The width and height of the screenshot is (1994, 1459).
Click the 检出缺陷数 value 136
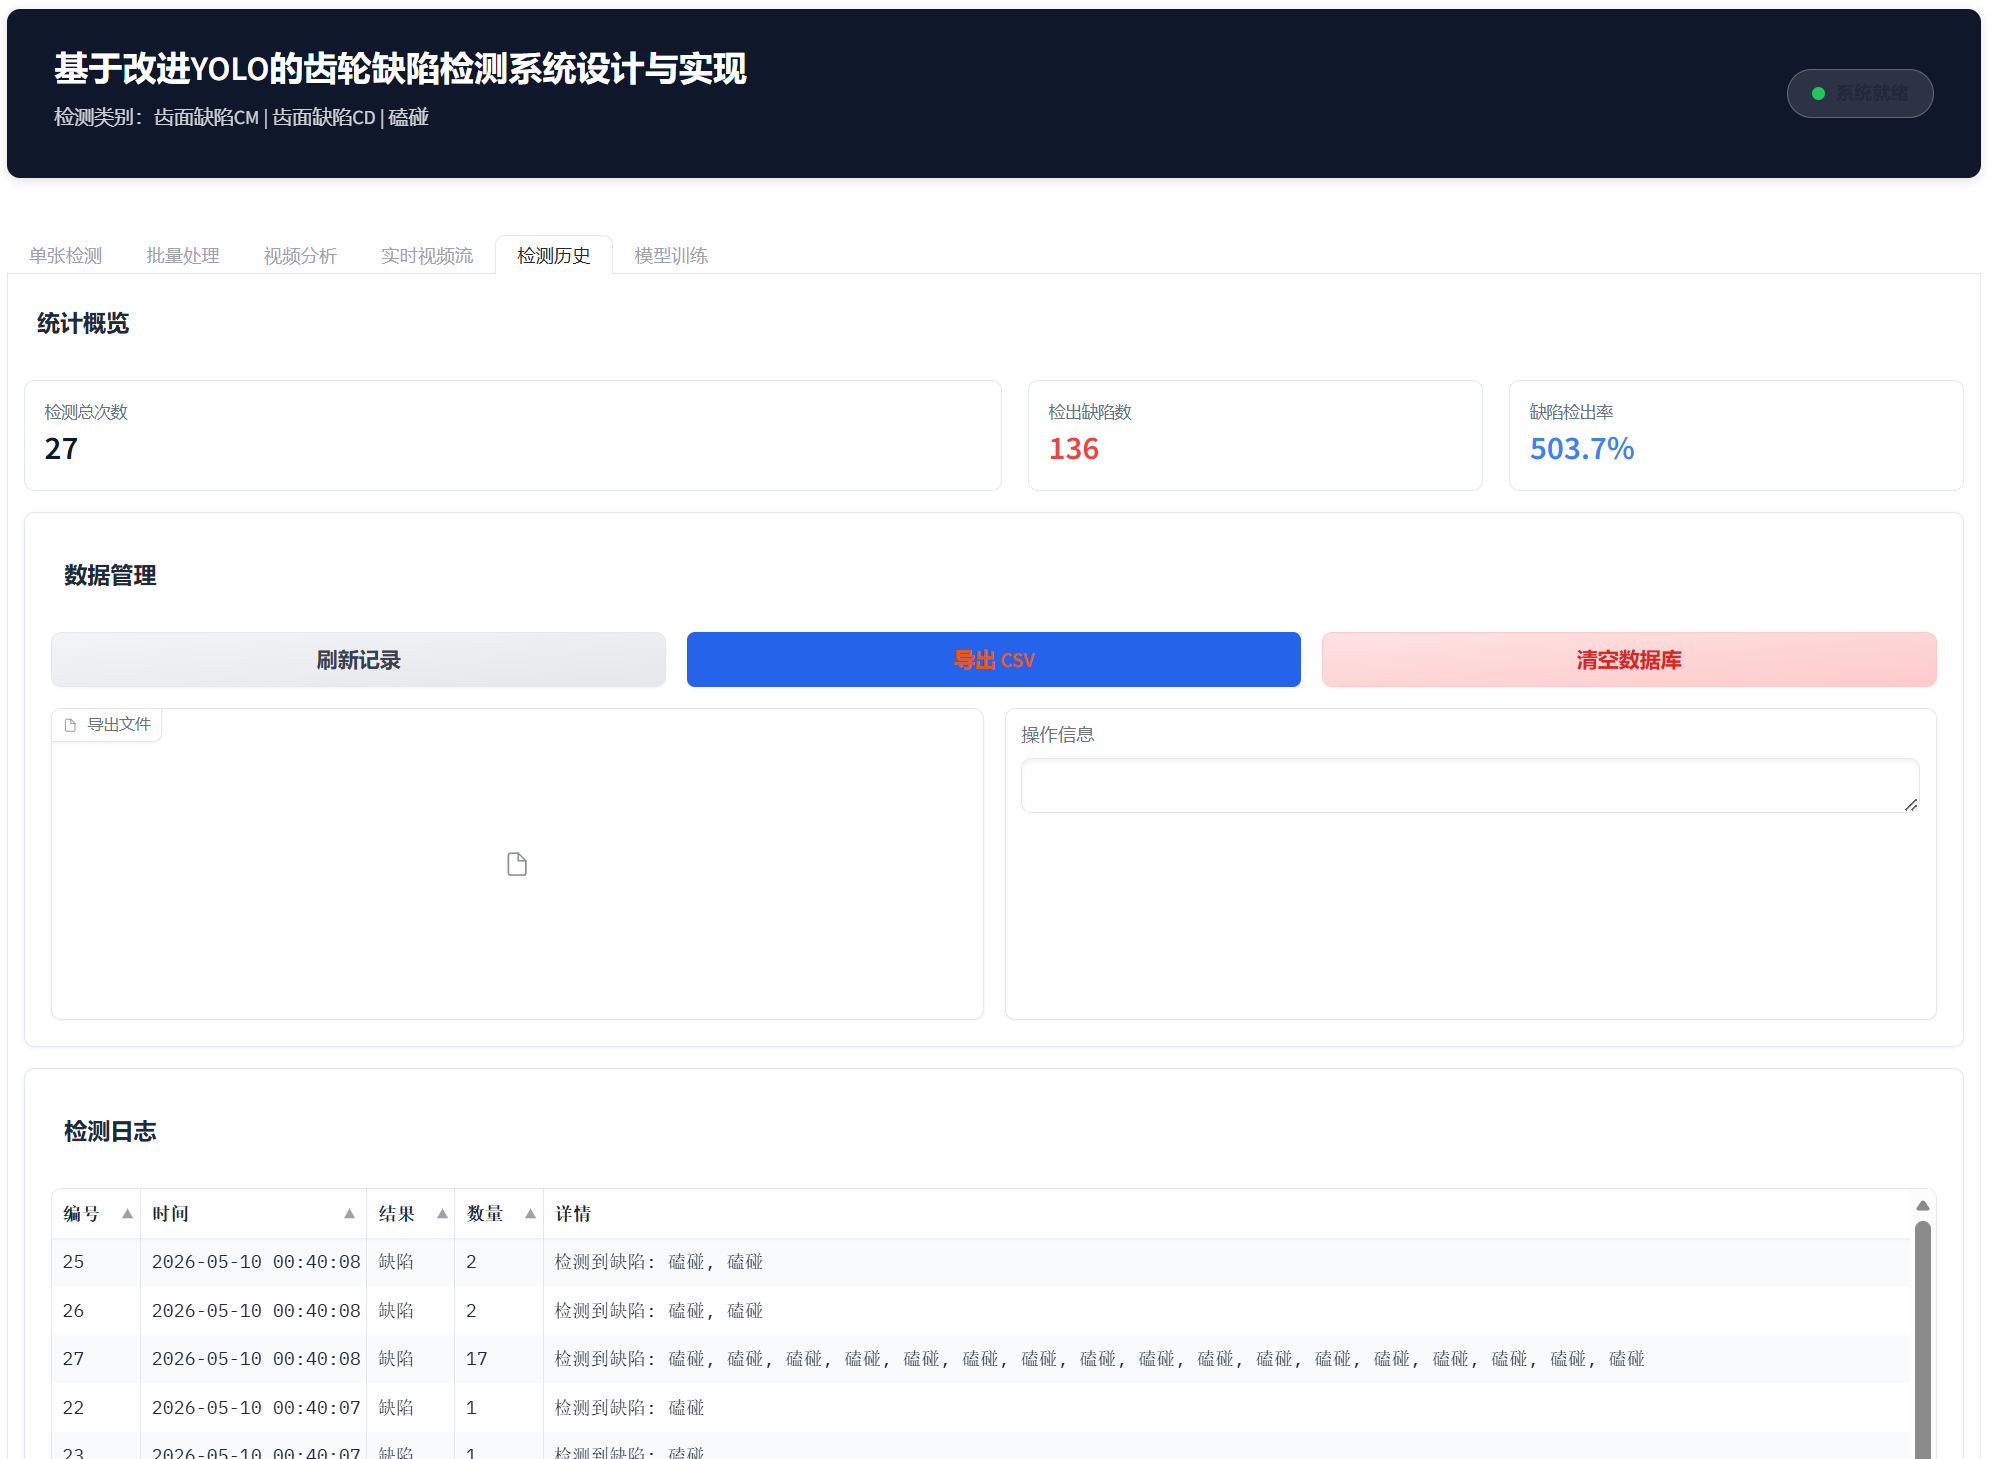(x=1073, y=449)
